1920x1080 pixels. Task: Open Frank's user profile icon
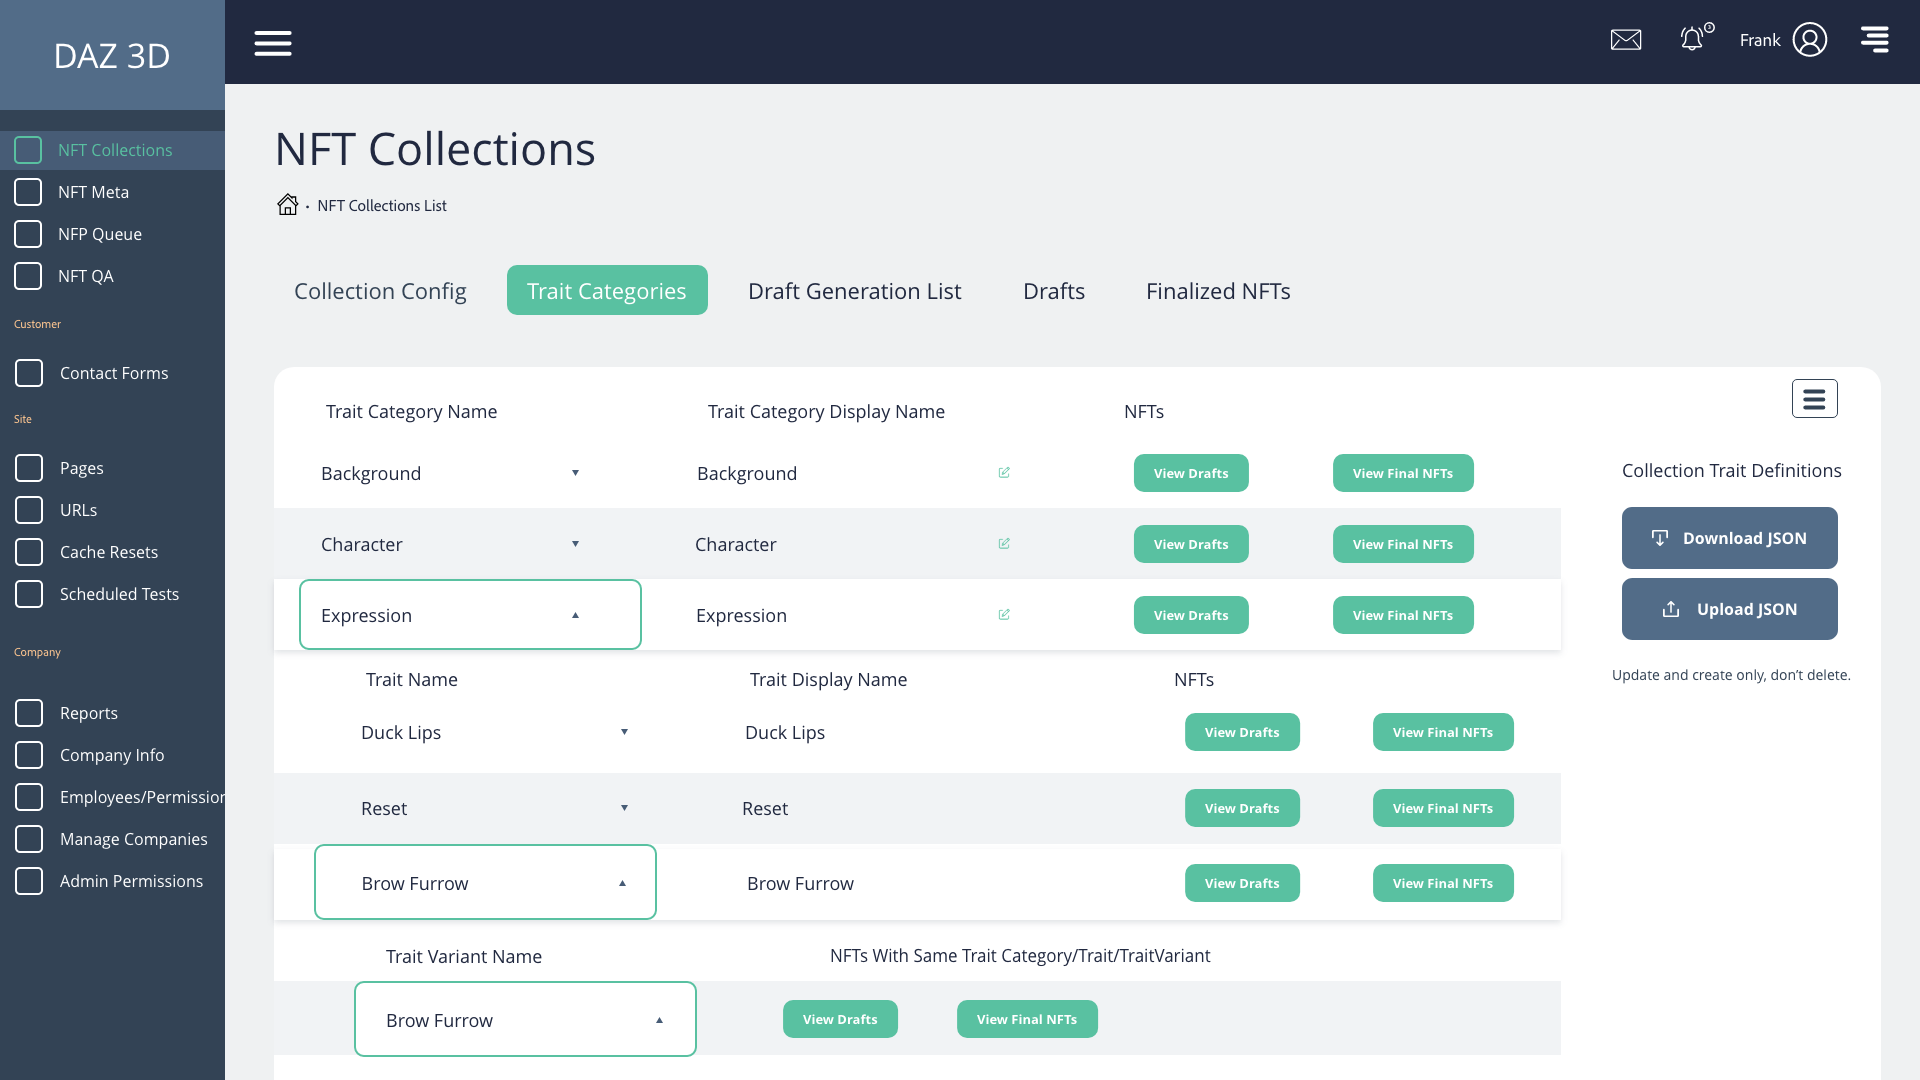pyautogui.click(x=1809, y=40)
